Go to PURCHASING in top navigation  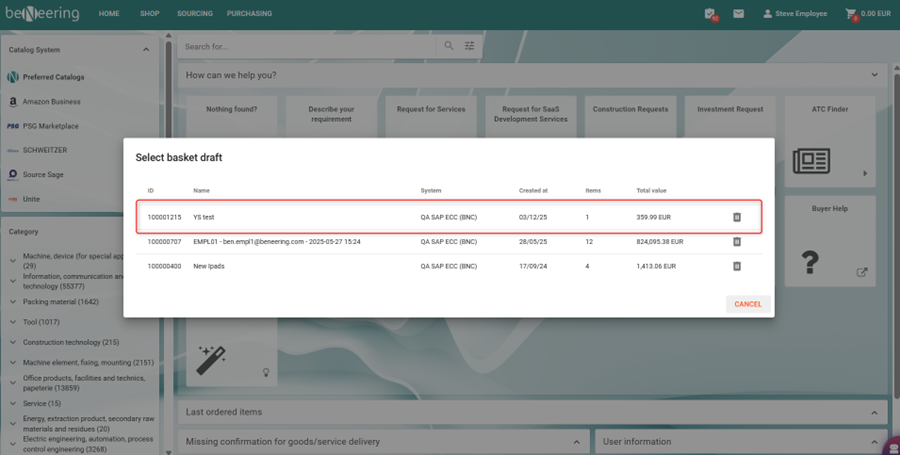[249, 14]
